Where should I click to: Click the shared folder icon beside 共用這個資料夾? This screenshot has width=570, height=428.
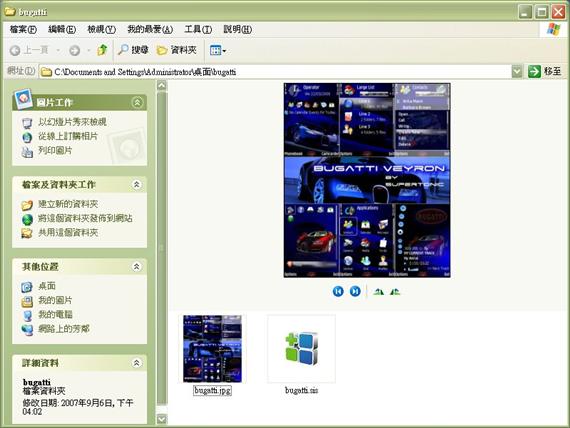27,233
